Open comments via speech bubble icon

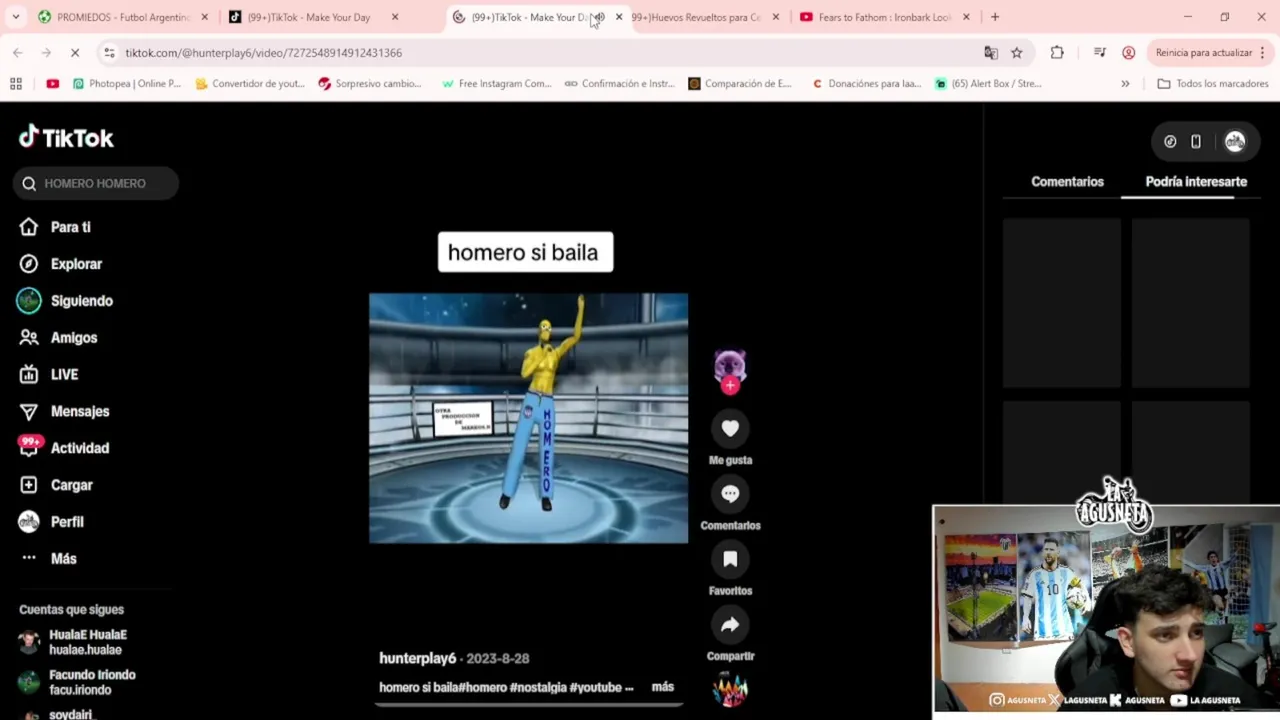(730, 493)
